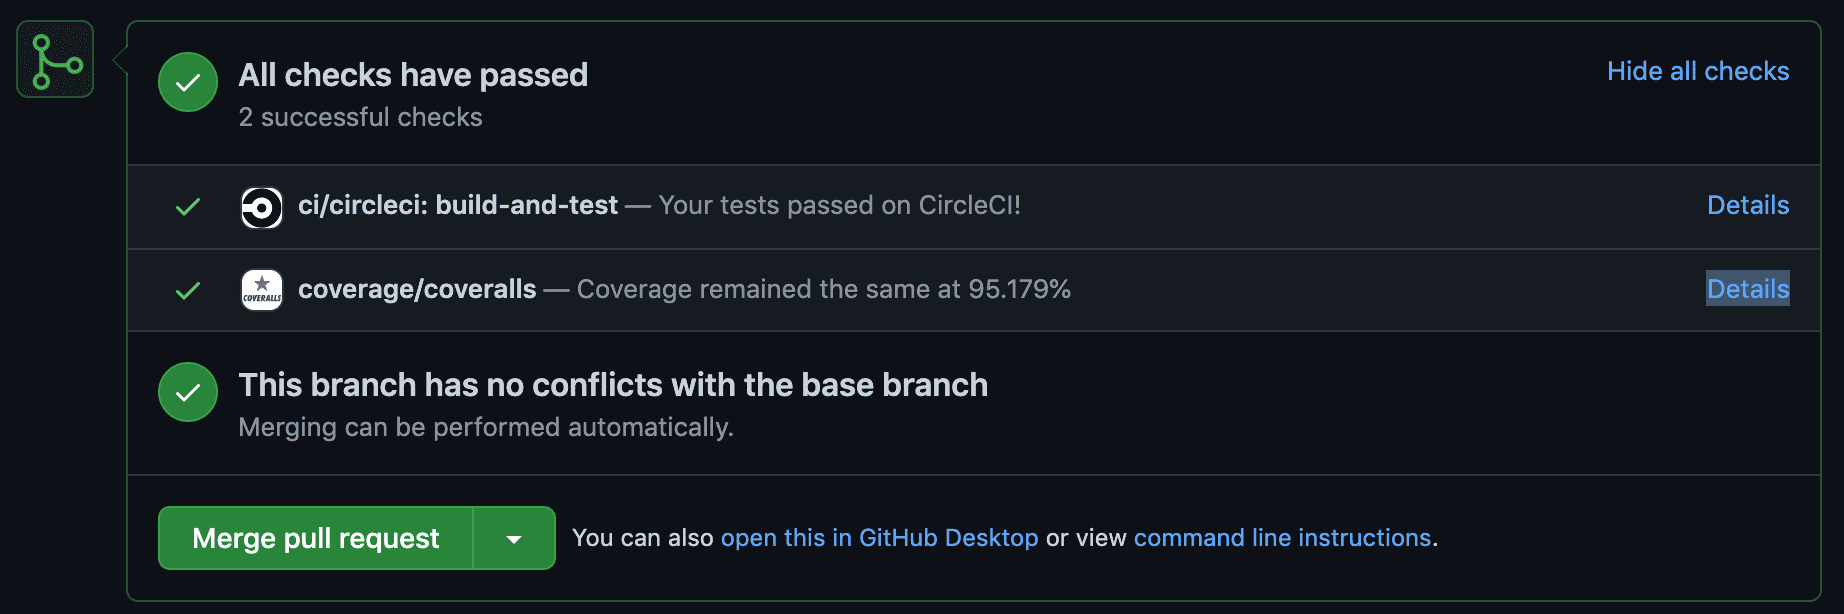Click the green check beside no conflicts message

coord(188,392)
